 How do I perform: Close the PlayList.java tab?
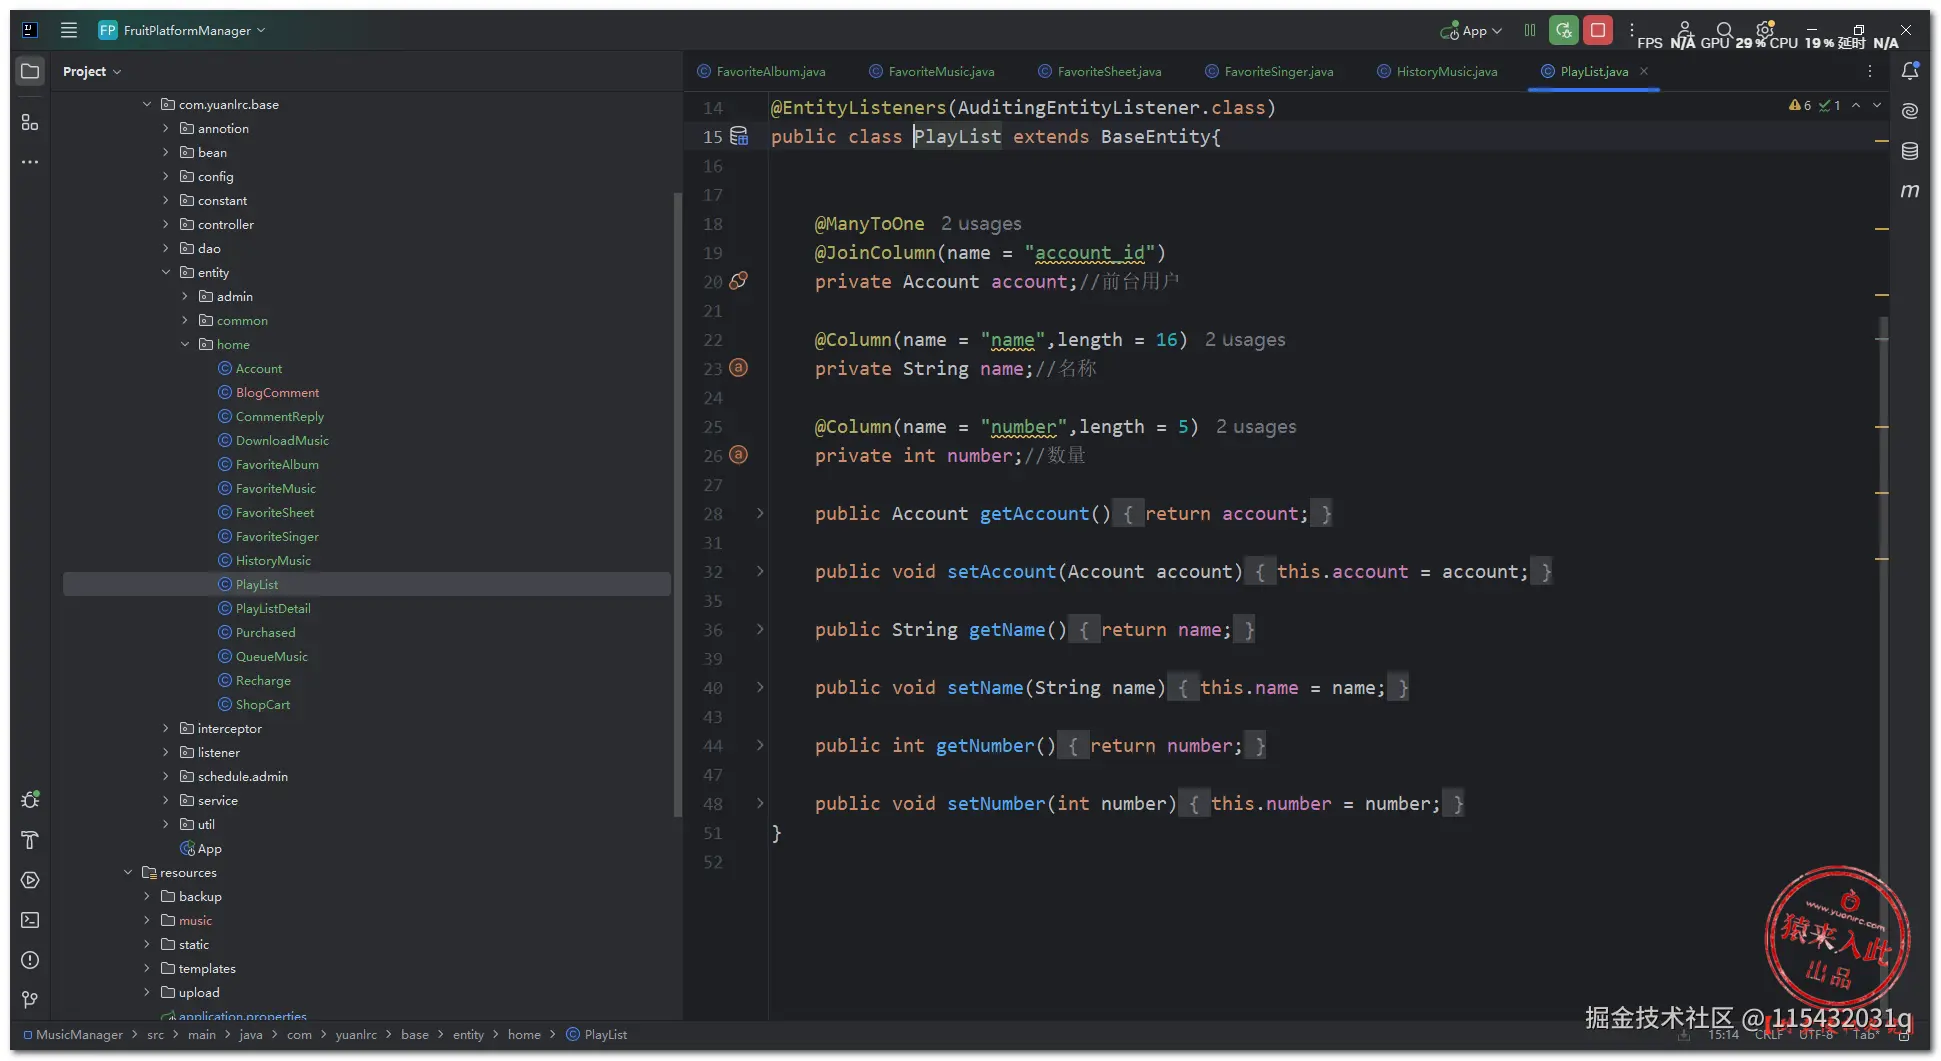(1644, 71)
